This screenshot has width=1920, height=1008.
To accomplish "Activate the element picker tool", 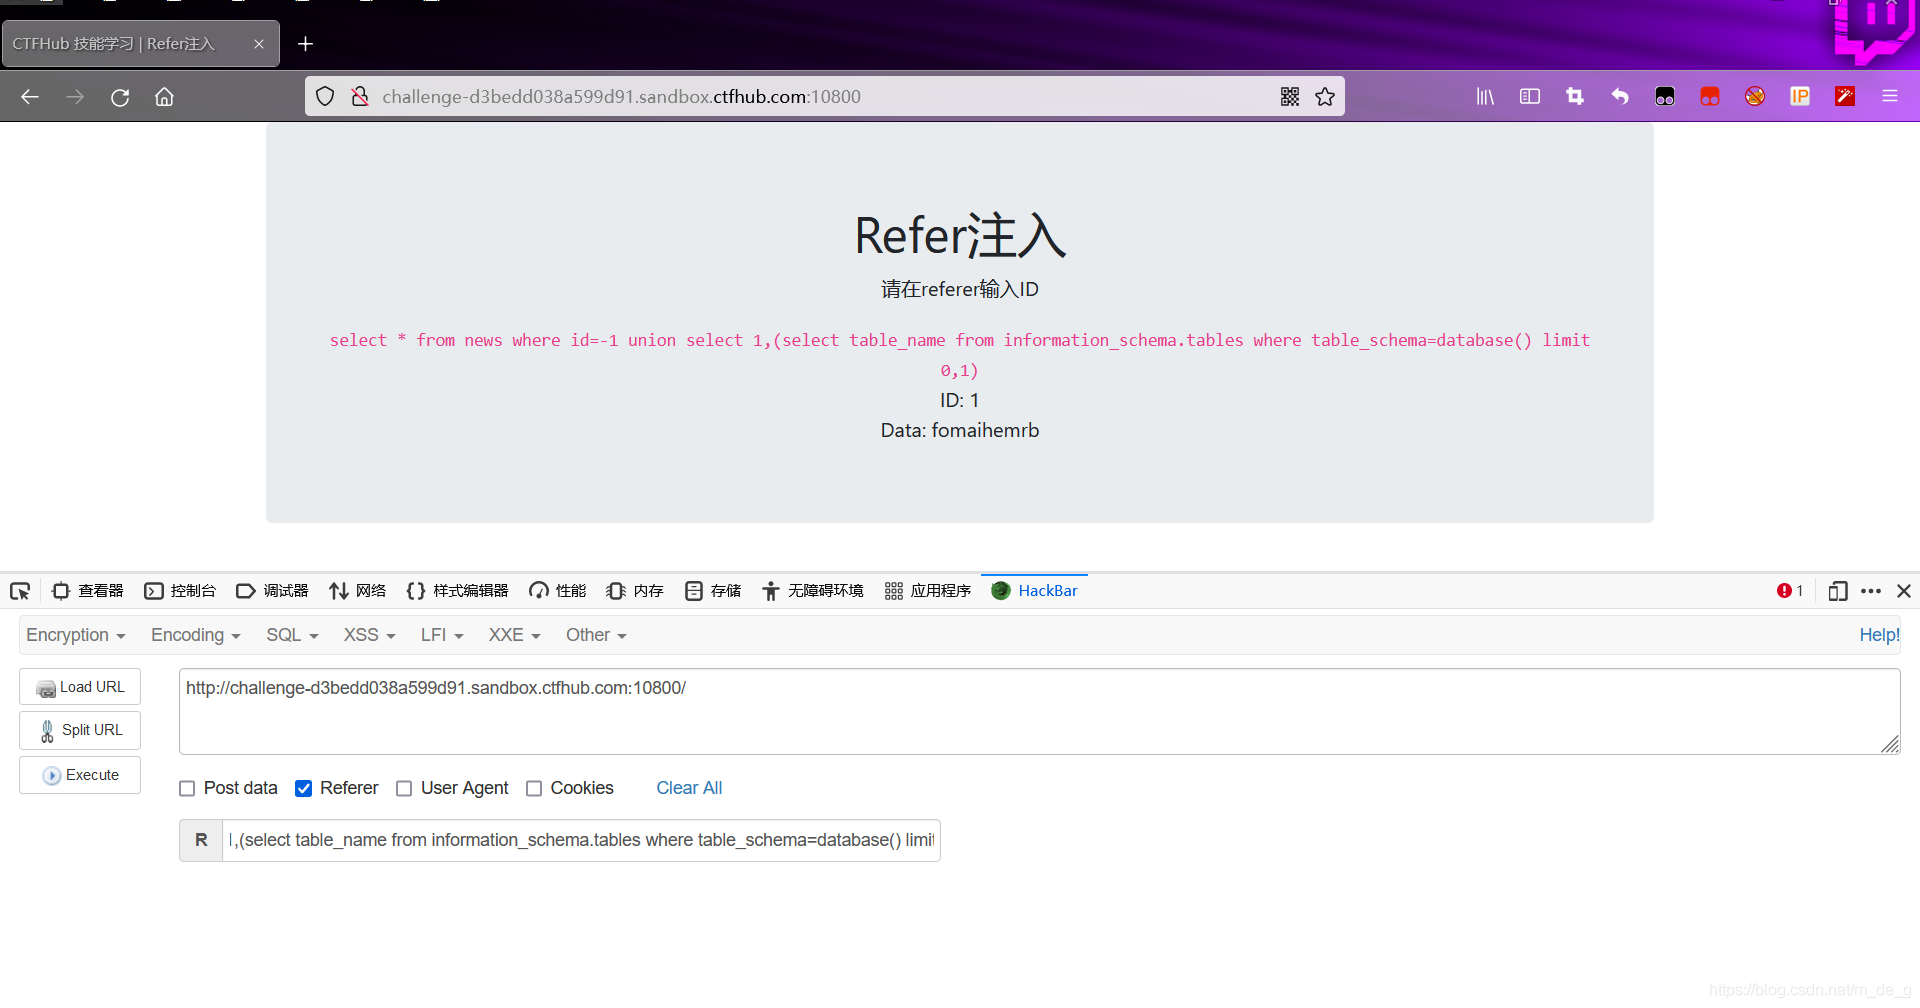I will (x=20, y=591).
